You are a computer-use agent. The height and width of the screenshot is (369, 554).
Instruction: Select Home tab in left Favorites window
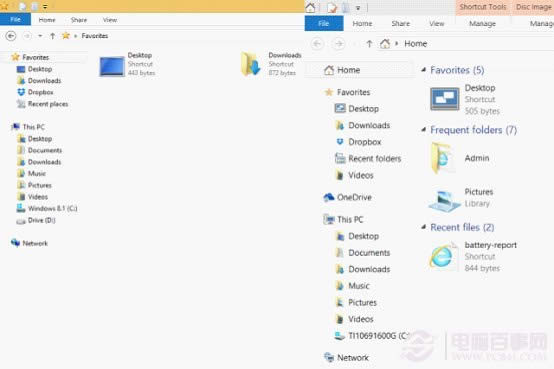click(47, 20)
